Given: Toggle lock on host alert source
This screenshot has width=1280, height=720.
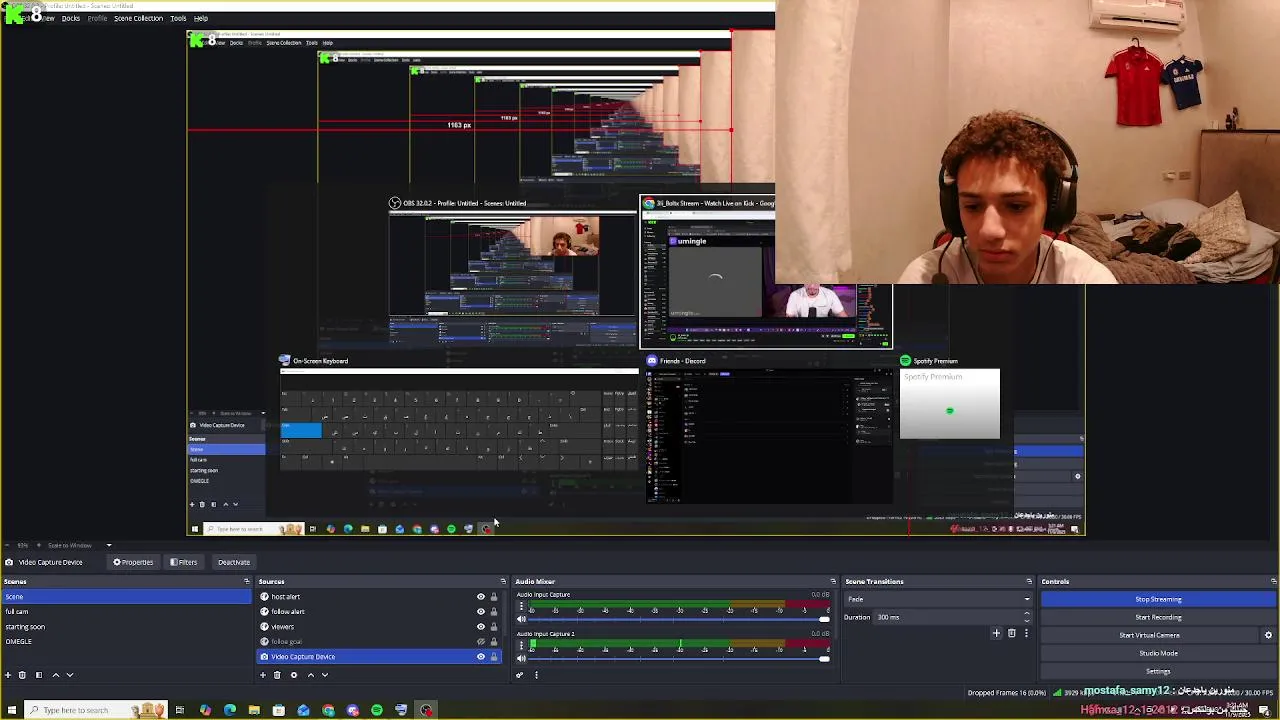Looking at the screenshot, I should tap(494, 597).
